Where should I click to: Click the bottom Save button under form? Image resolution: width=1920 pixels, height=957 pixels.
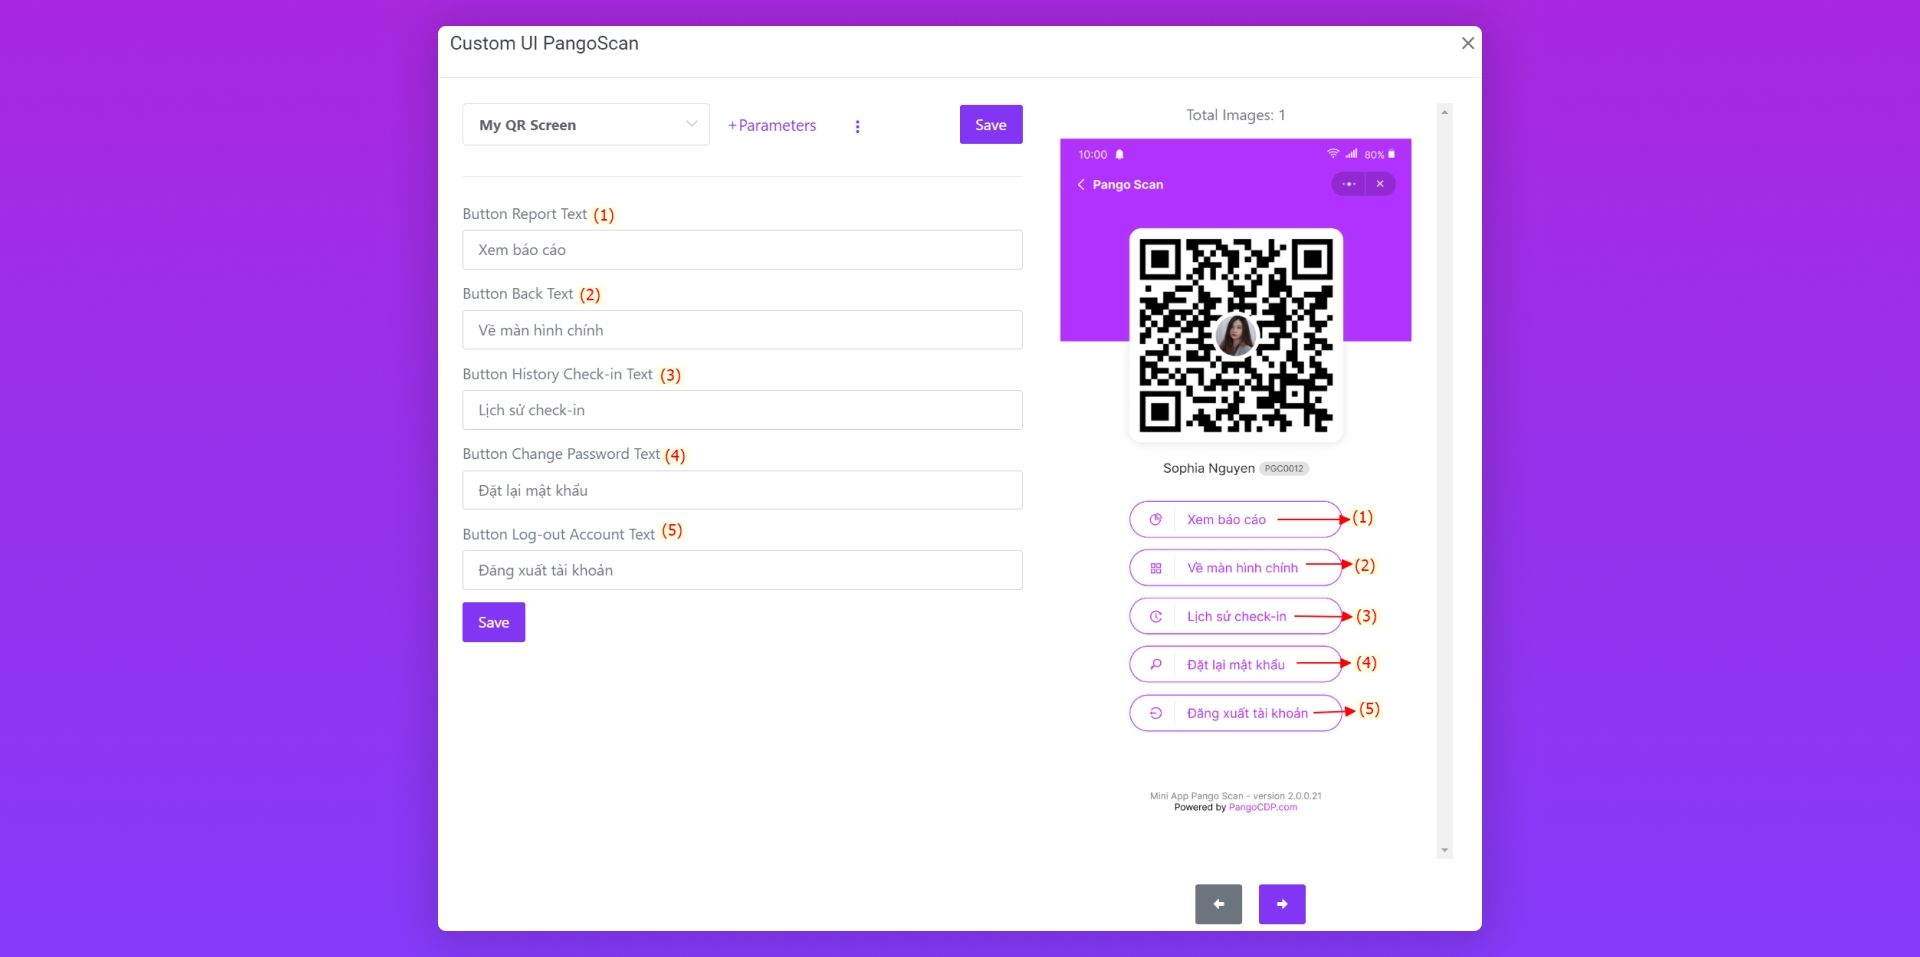tap(493, 622)
